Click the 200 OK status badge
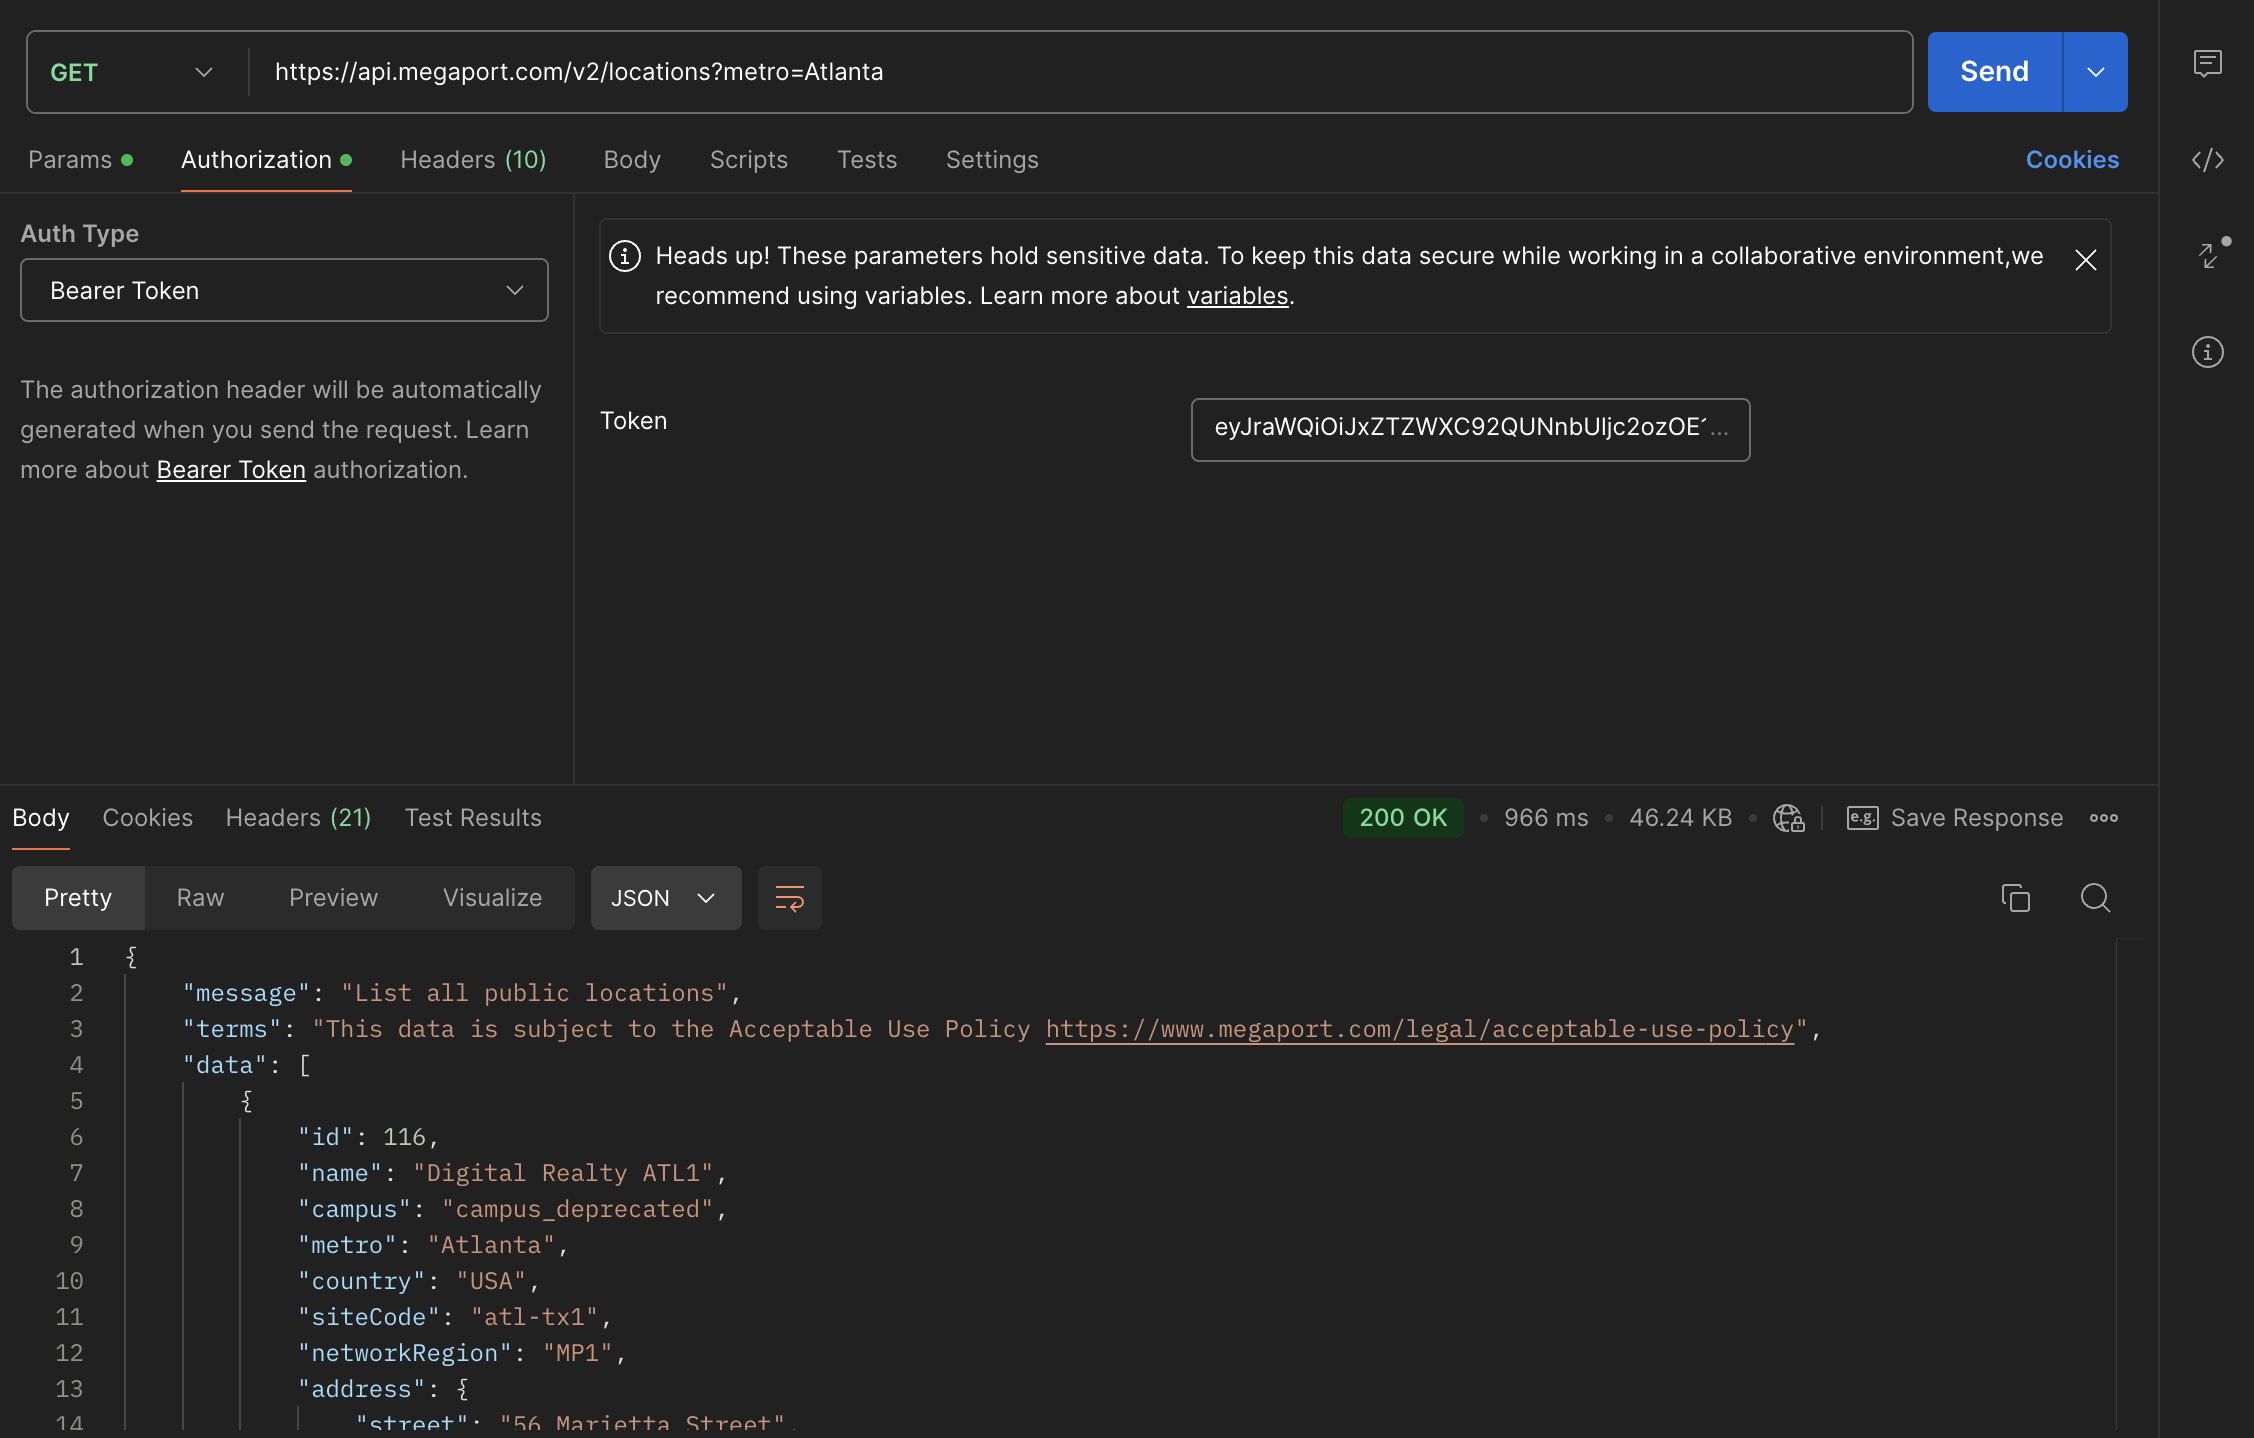The height and width of the screenshot is (1438, 2254). pos(1402,818)
